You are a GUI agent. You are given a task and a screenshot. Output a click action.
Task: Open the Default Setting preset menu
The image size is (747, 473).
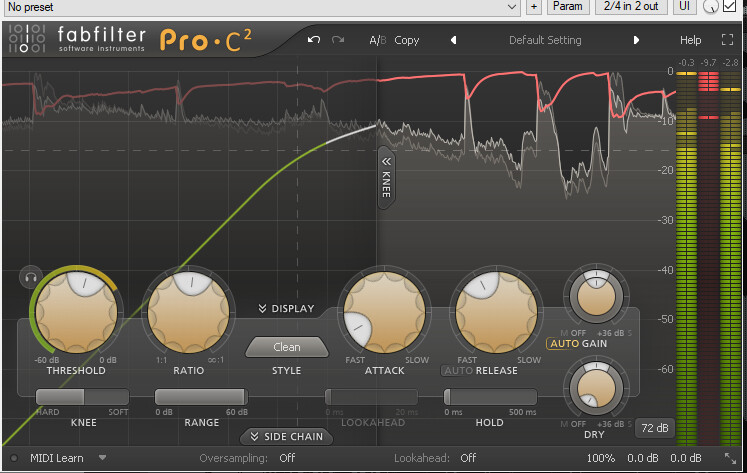pyautogui.click(x=545, y=40)
